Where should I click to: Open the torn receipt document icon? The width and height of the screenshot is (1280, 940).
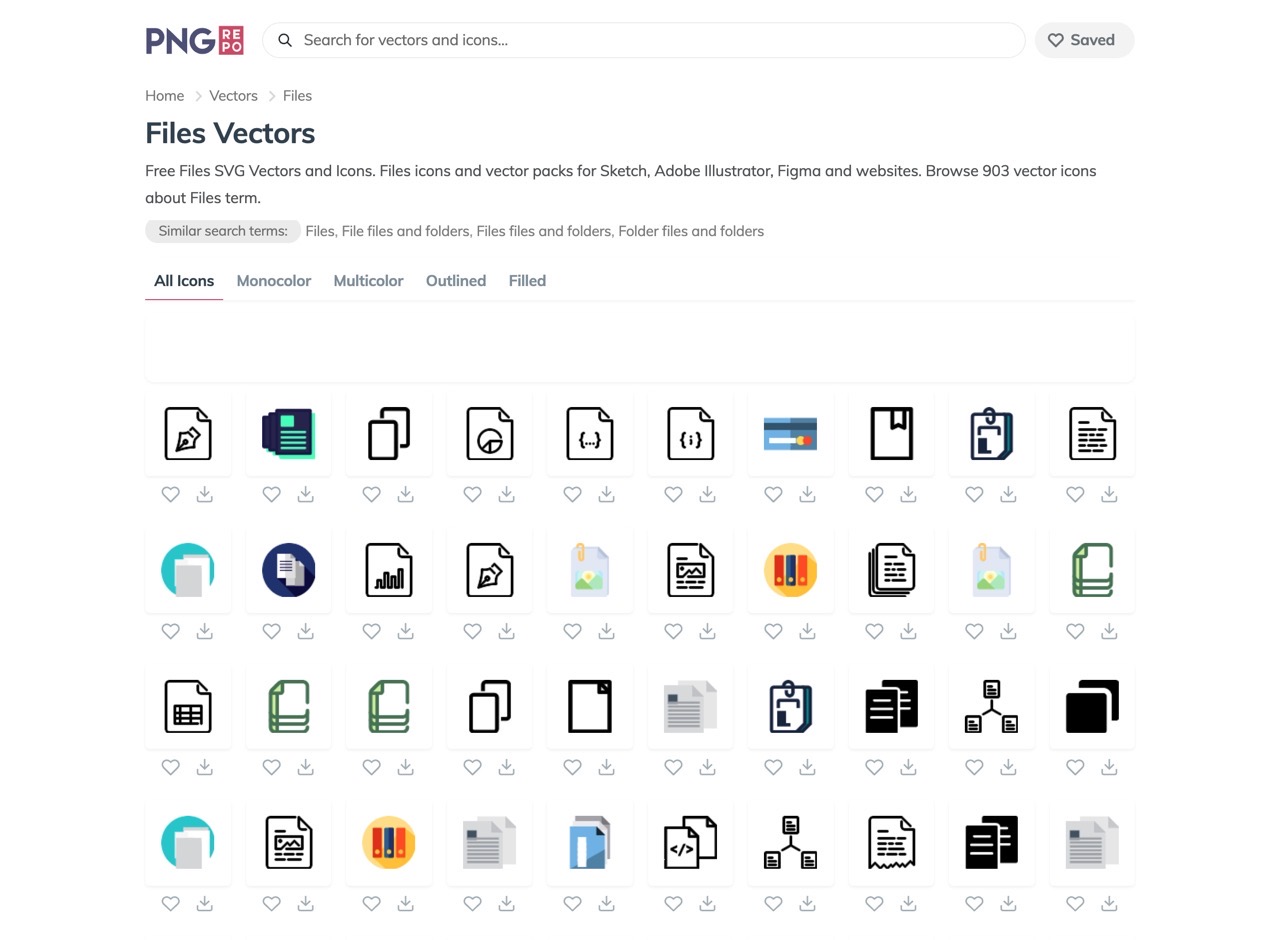[891, 842]
